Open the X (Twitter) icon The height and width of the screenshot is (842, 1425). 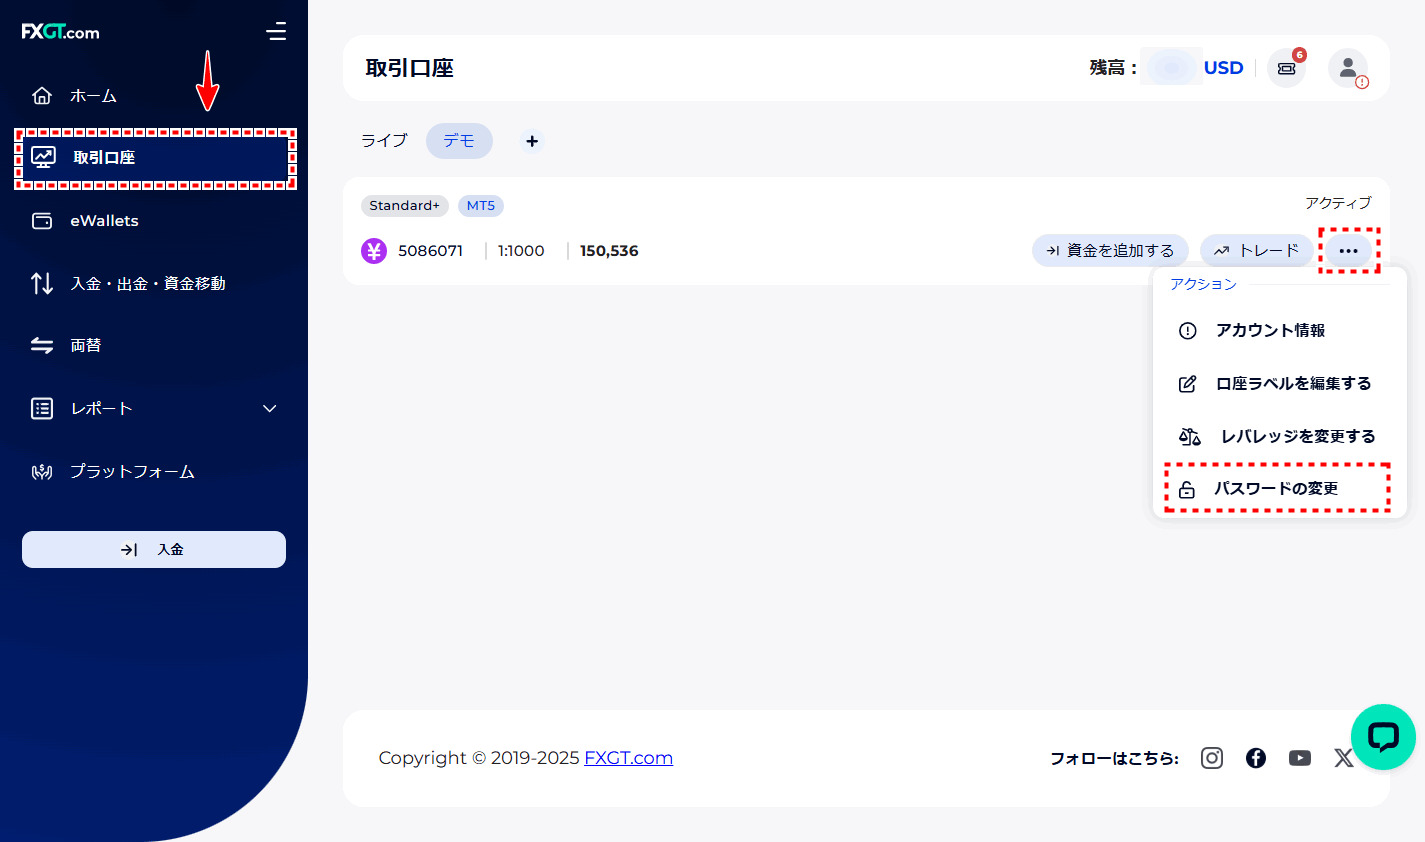coord(1343,758)
